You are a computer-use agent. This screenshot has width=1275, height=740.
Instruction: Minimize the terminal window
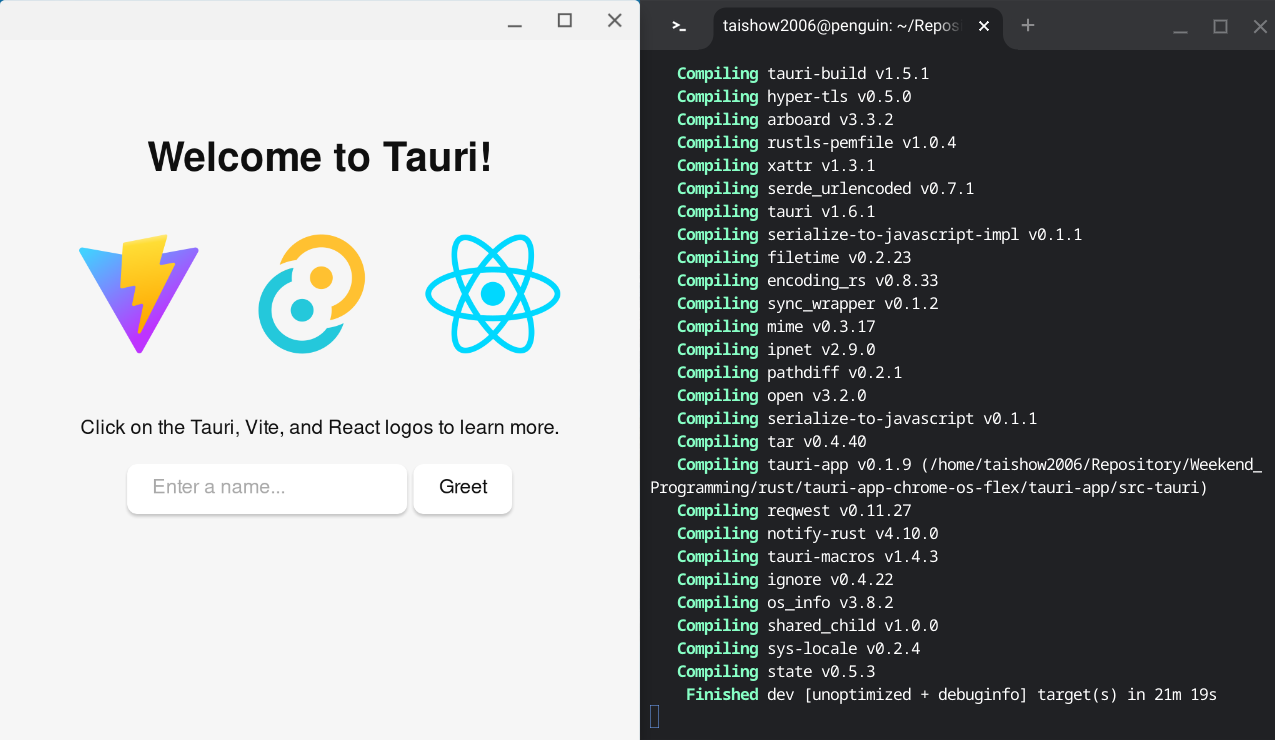[x=1181, y=28]
